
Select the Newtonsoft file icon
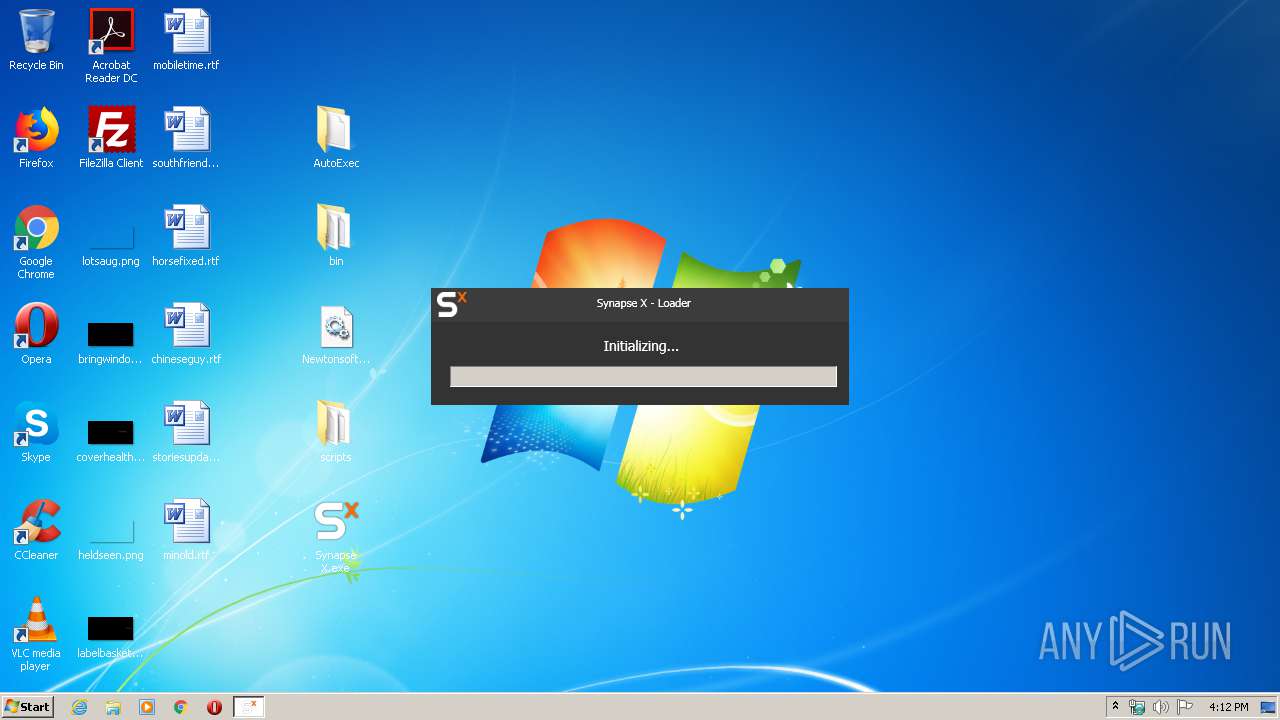pos(336,334)
